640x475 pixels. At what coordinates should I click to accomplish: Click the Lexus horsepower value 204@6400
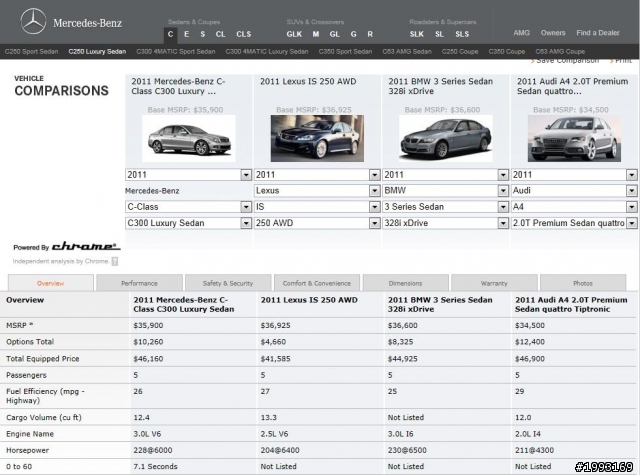coord(280,451)
